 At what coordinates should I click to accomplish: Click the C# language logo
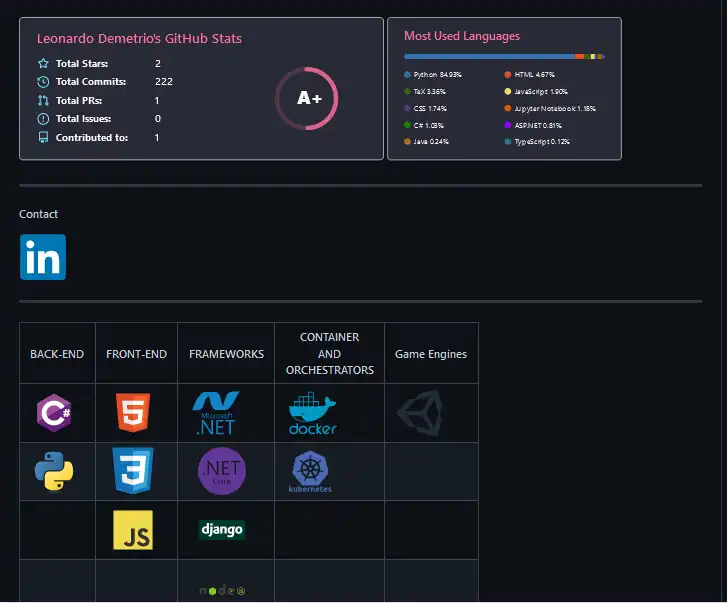[x=53, y=412]
